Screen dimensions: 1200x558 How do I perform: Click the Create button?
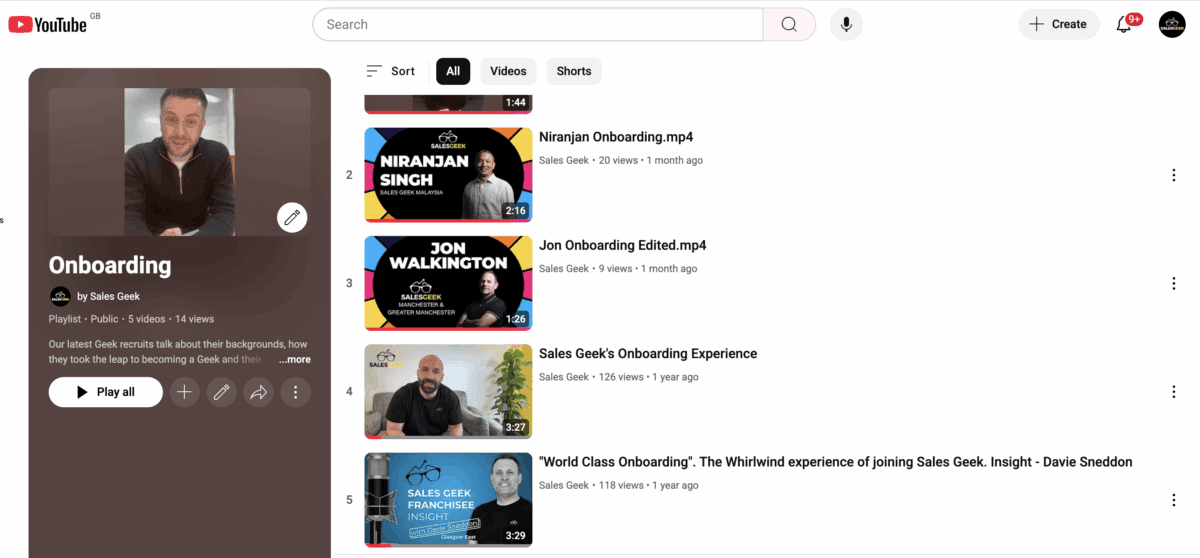click(1058, 25)
